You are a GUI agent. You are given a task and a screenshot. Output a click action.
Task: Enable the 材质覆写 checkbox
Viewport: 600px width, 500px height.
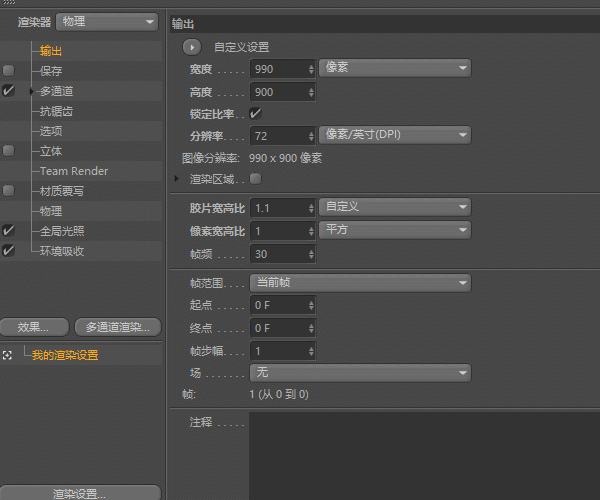tap(8, 191)
